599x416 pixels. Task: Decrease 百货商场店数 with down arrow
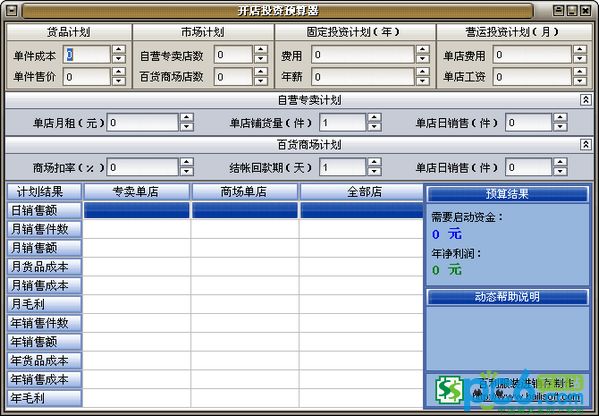point(261,81)
